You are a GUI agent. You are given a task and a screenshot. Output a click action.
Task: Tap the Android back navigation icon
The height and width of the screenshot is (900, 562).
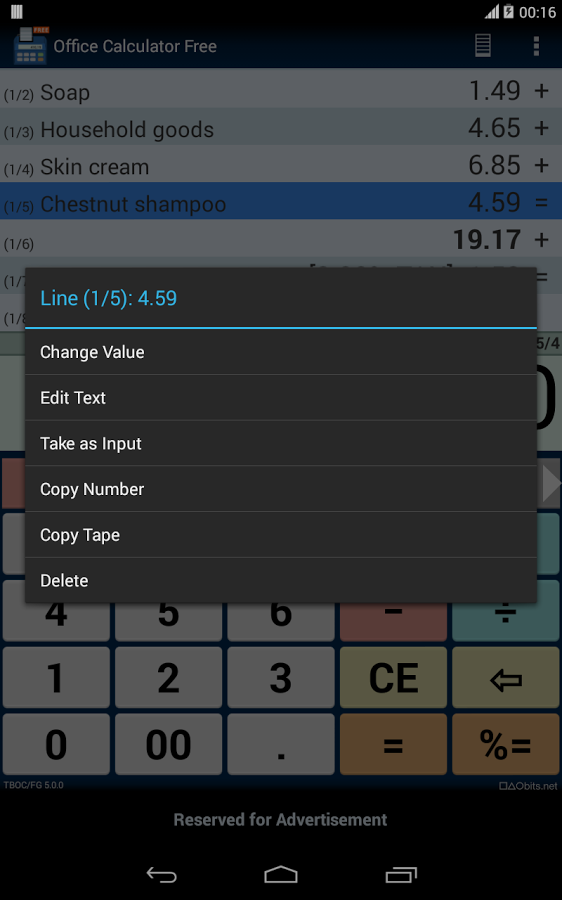(x=161, y=874)
